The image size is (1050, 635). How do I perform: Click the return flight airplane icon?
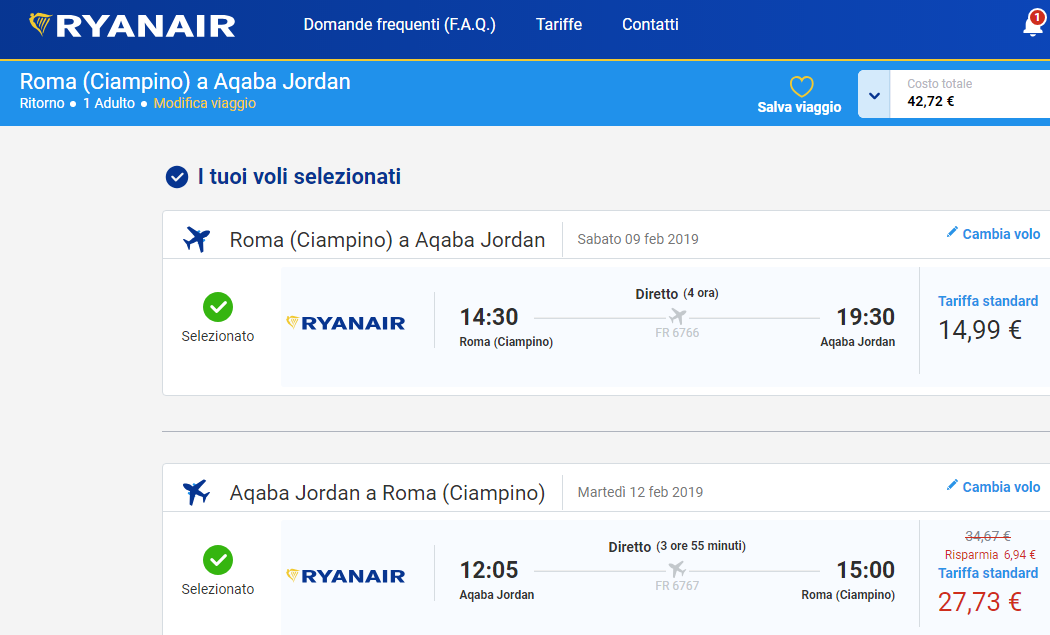click(196, 492)
